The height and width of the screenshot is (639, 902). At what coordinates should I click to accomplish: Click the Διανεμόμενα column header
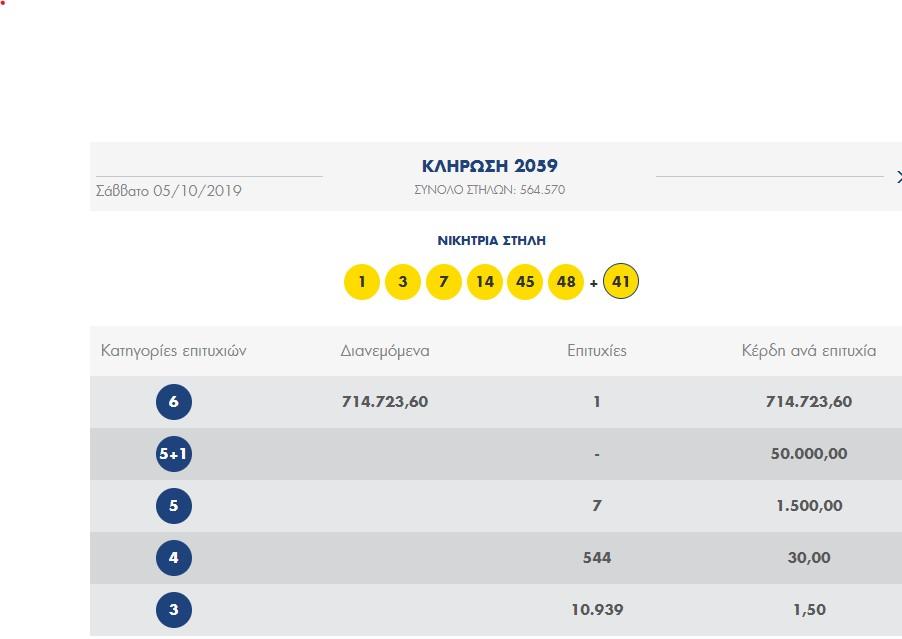point(385,351)
